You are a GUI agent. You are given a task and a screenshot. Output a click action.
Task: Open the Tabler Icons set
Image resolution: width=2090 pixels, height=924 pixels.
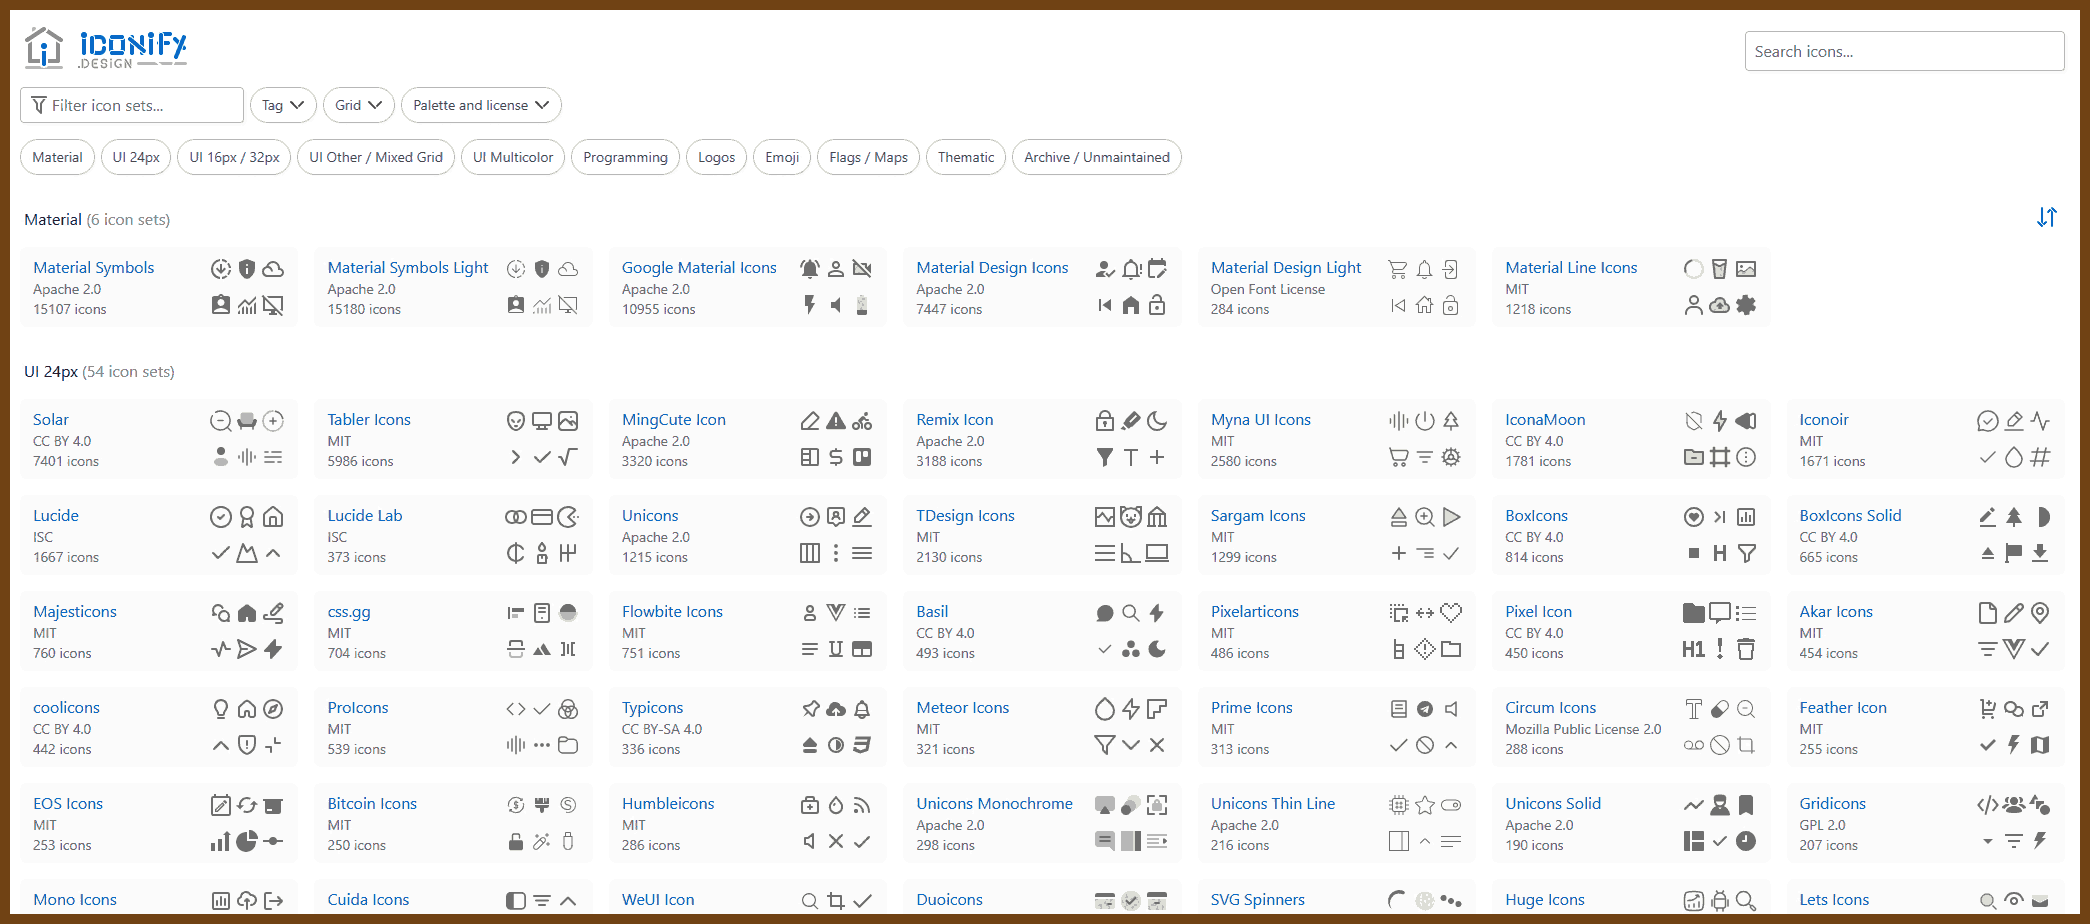click(369, 420)
